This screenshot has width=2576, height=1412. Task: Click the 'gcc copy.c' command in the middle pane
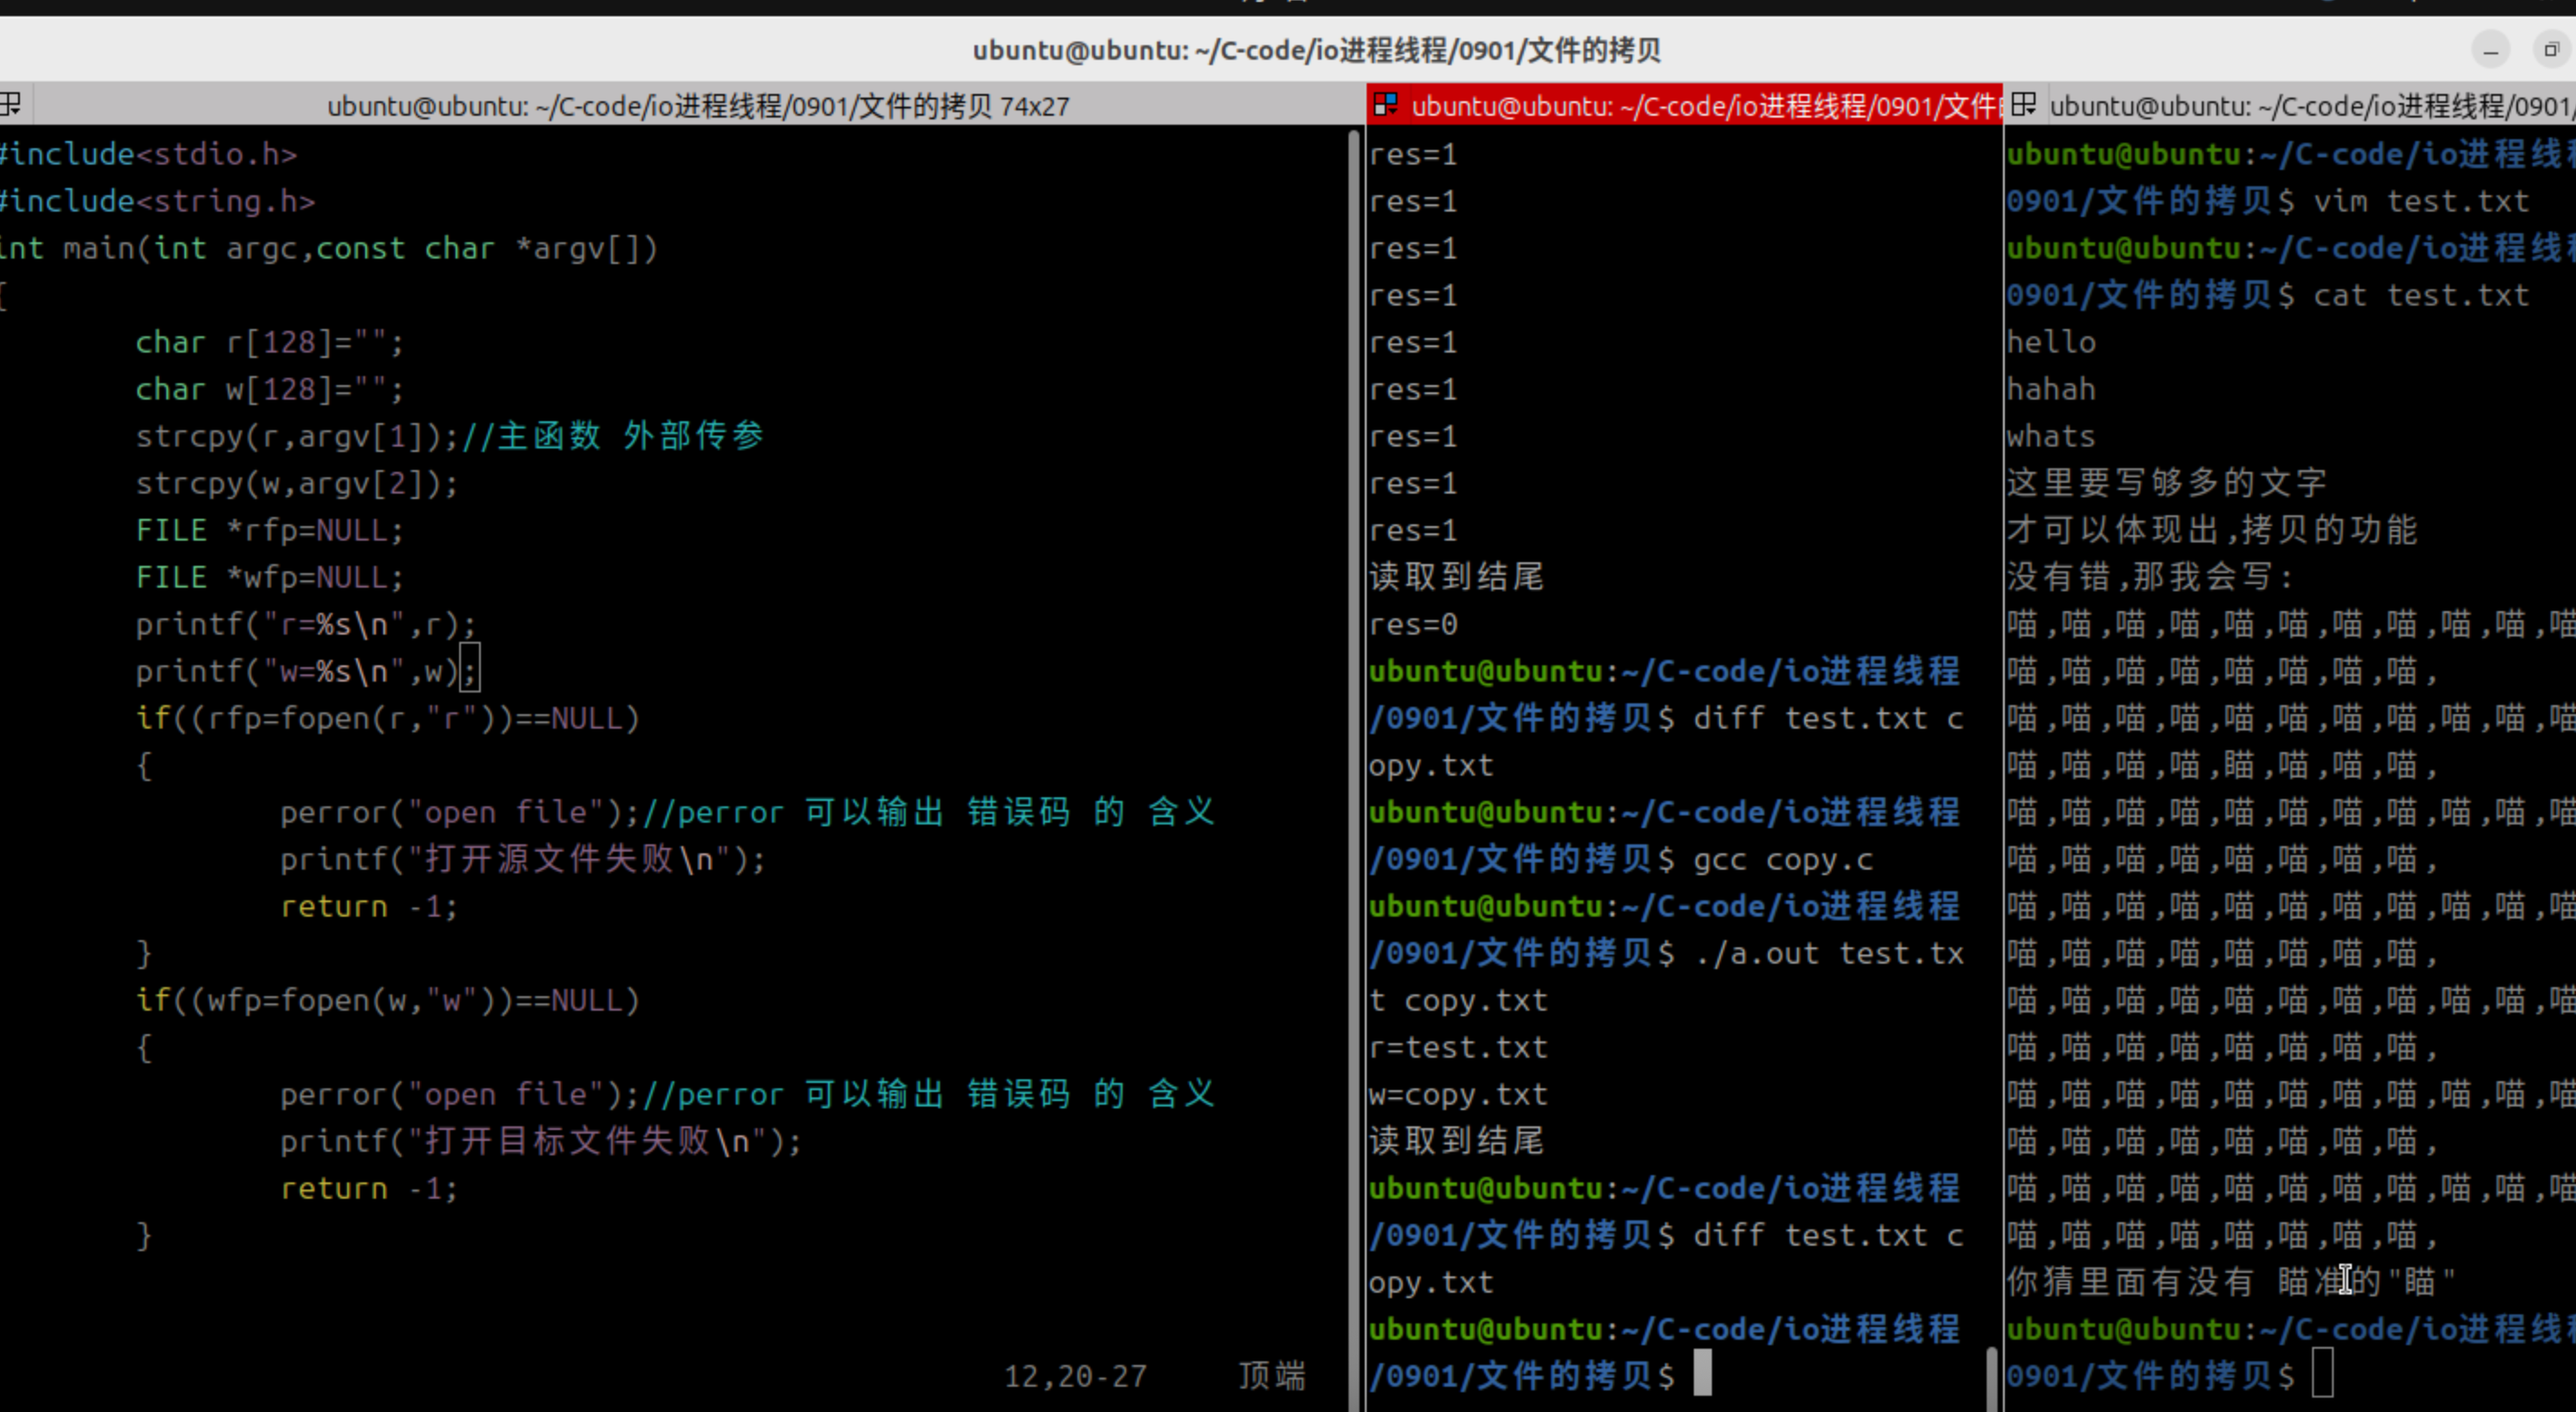(x=1783, y=860)
